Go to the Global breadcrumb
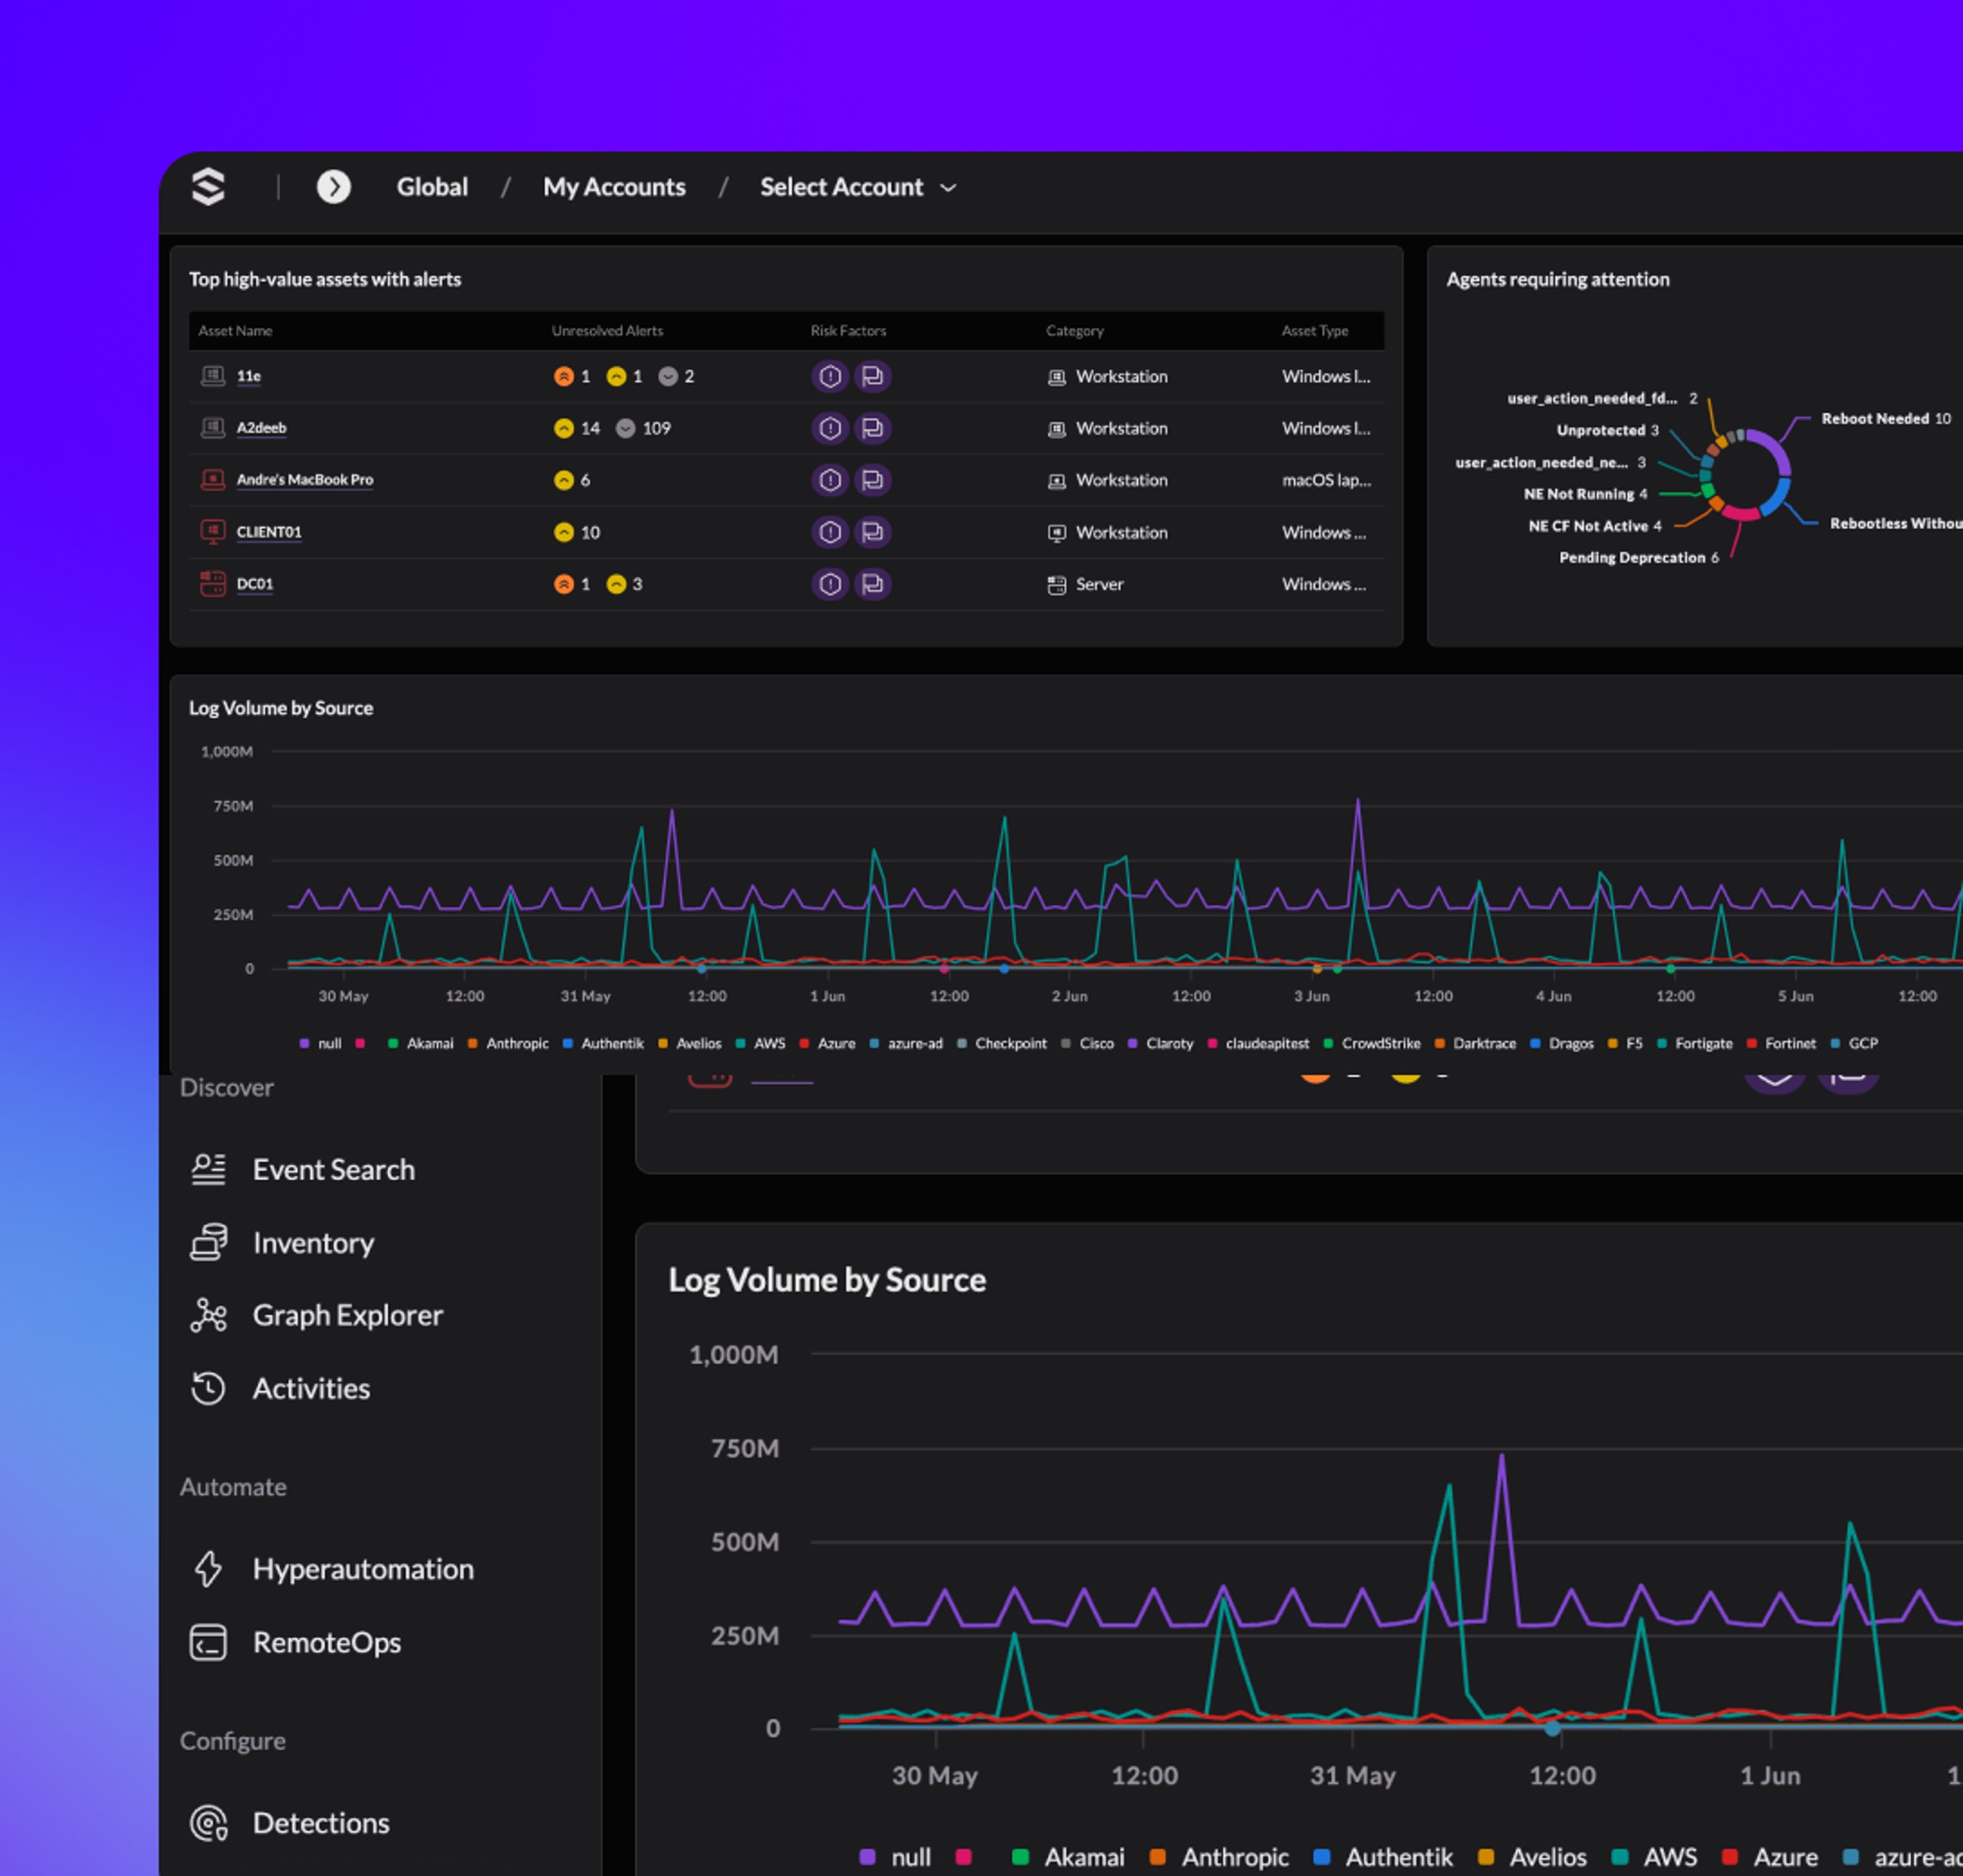Image resolution: width=1963 pixels, height=1876 pixels. pos(432,187)
